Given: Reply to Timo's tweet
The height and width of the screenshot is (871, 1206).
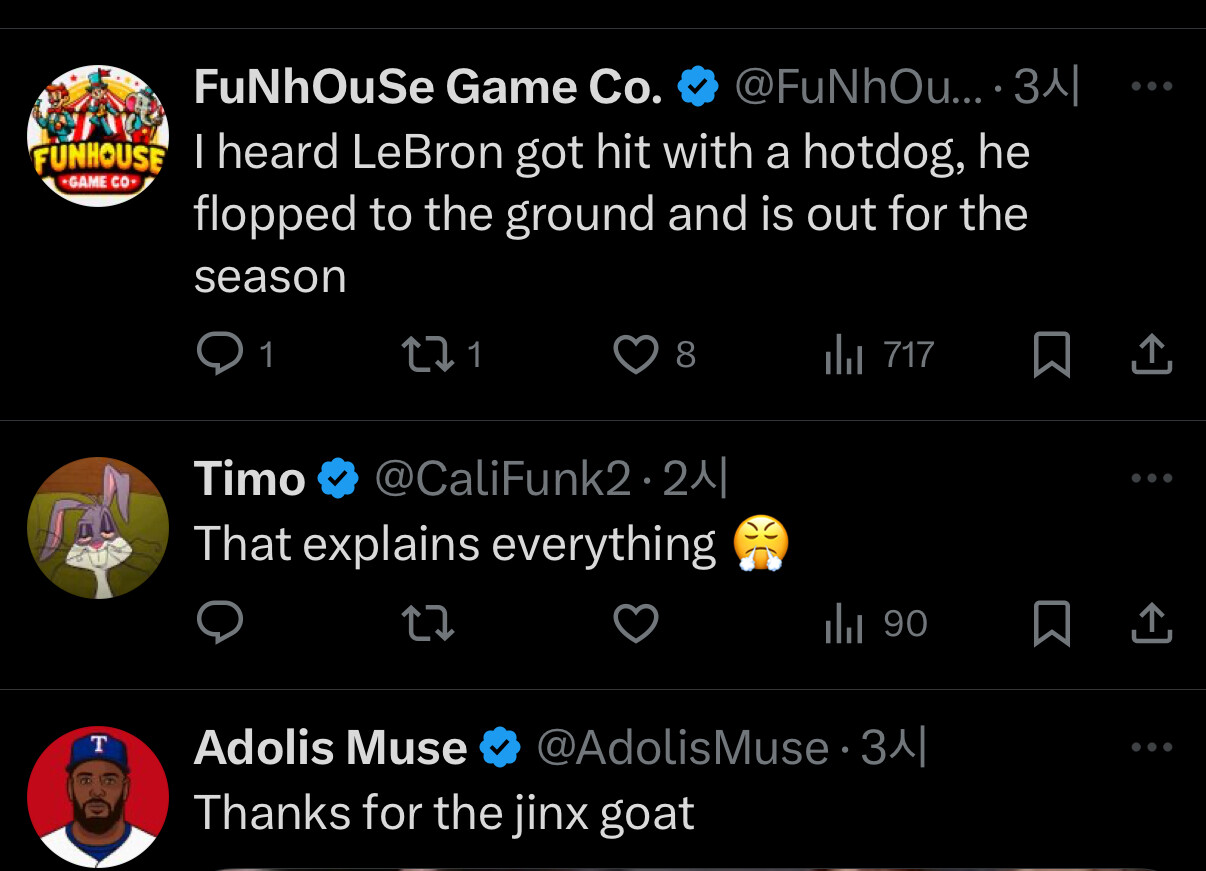Looking at the screenshot, I should point(219,624).
